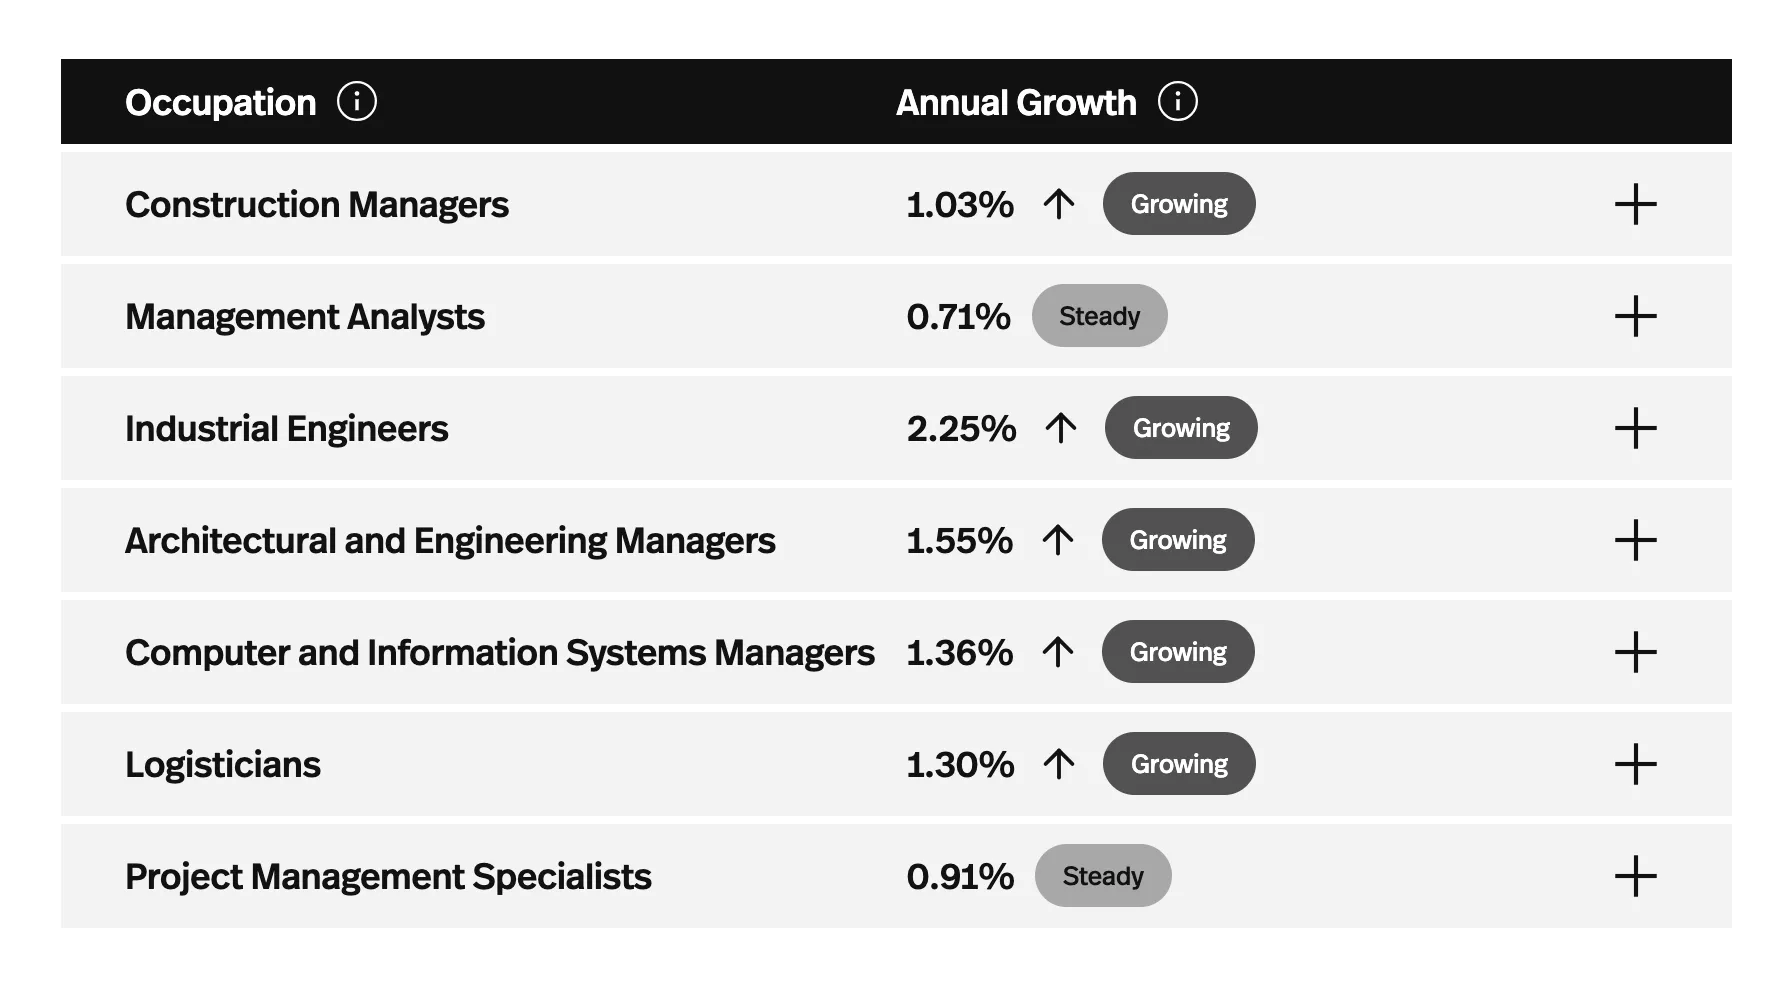Click the Occupation column header
Image resolution: width=1780 pixels, height=990 pixels.
220,102
